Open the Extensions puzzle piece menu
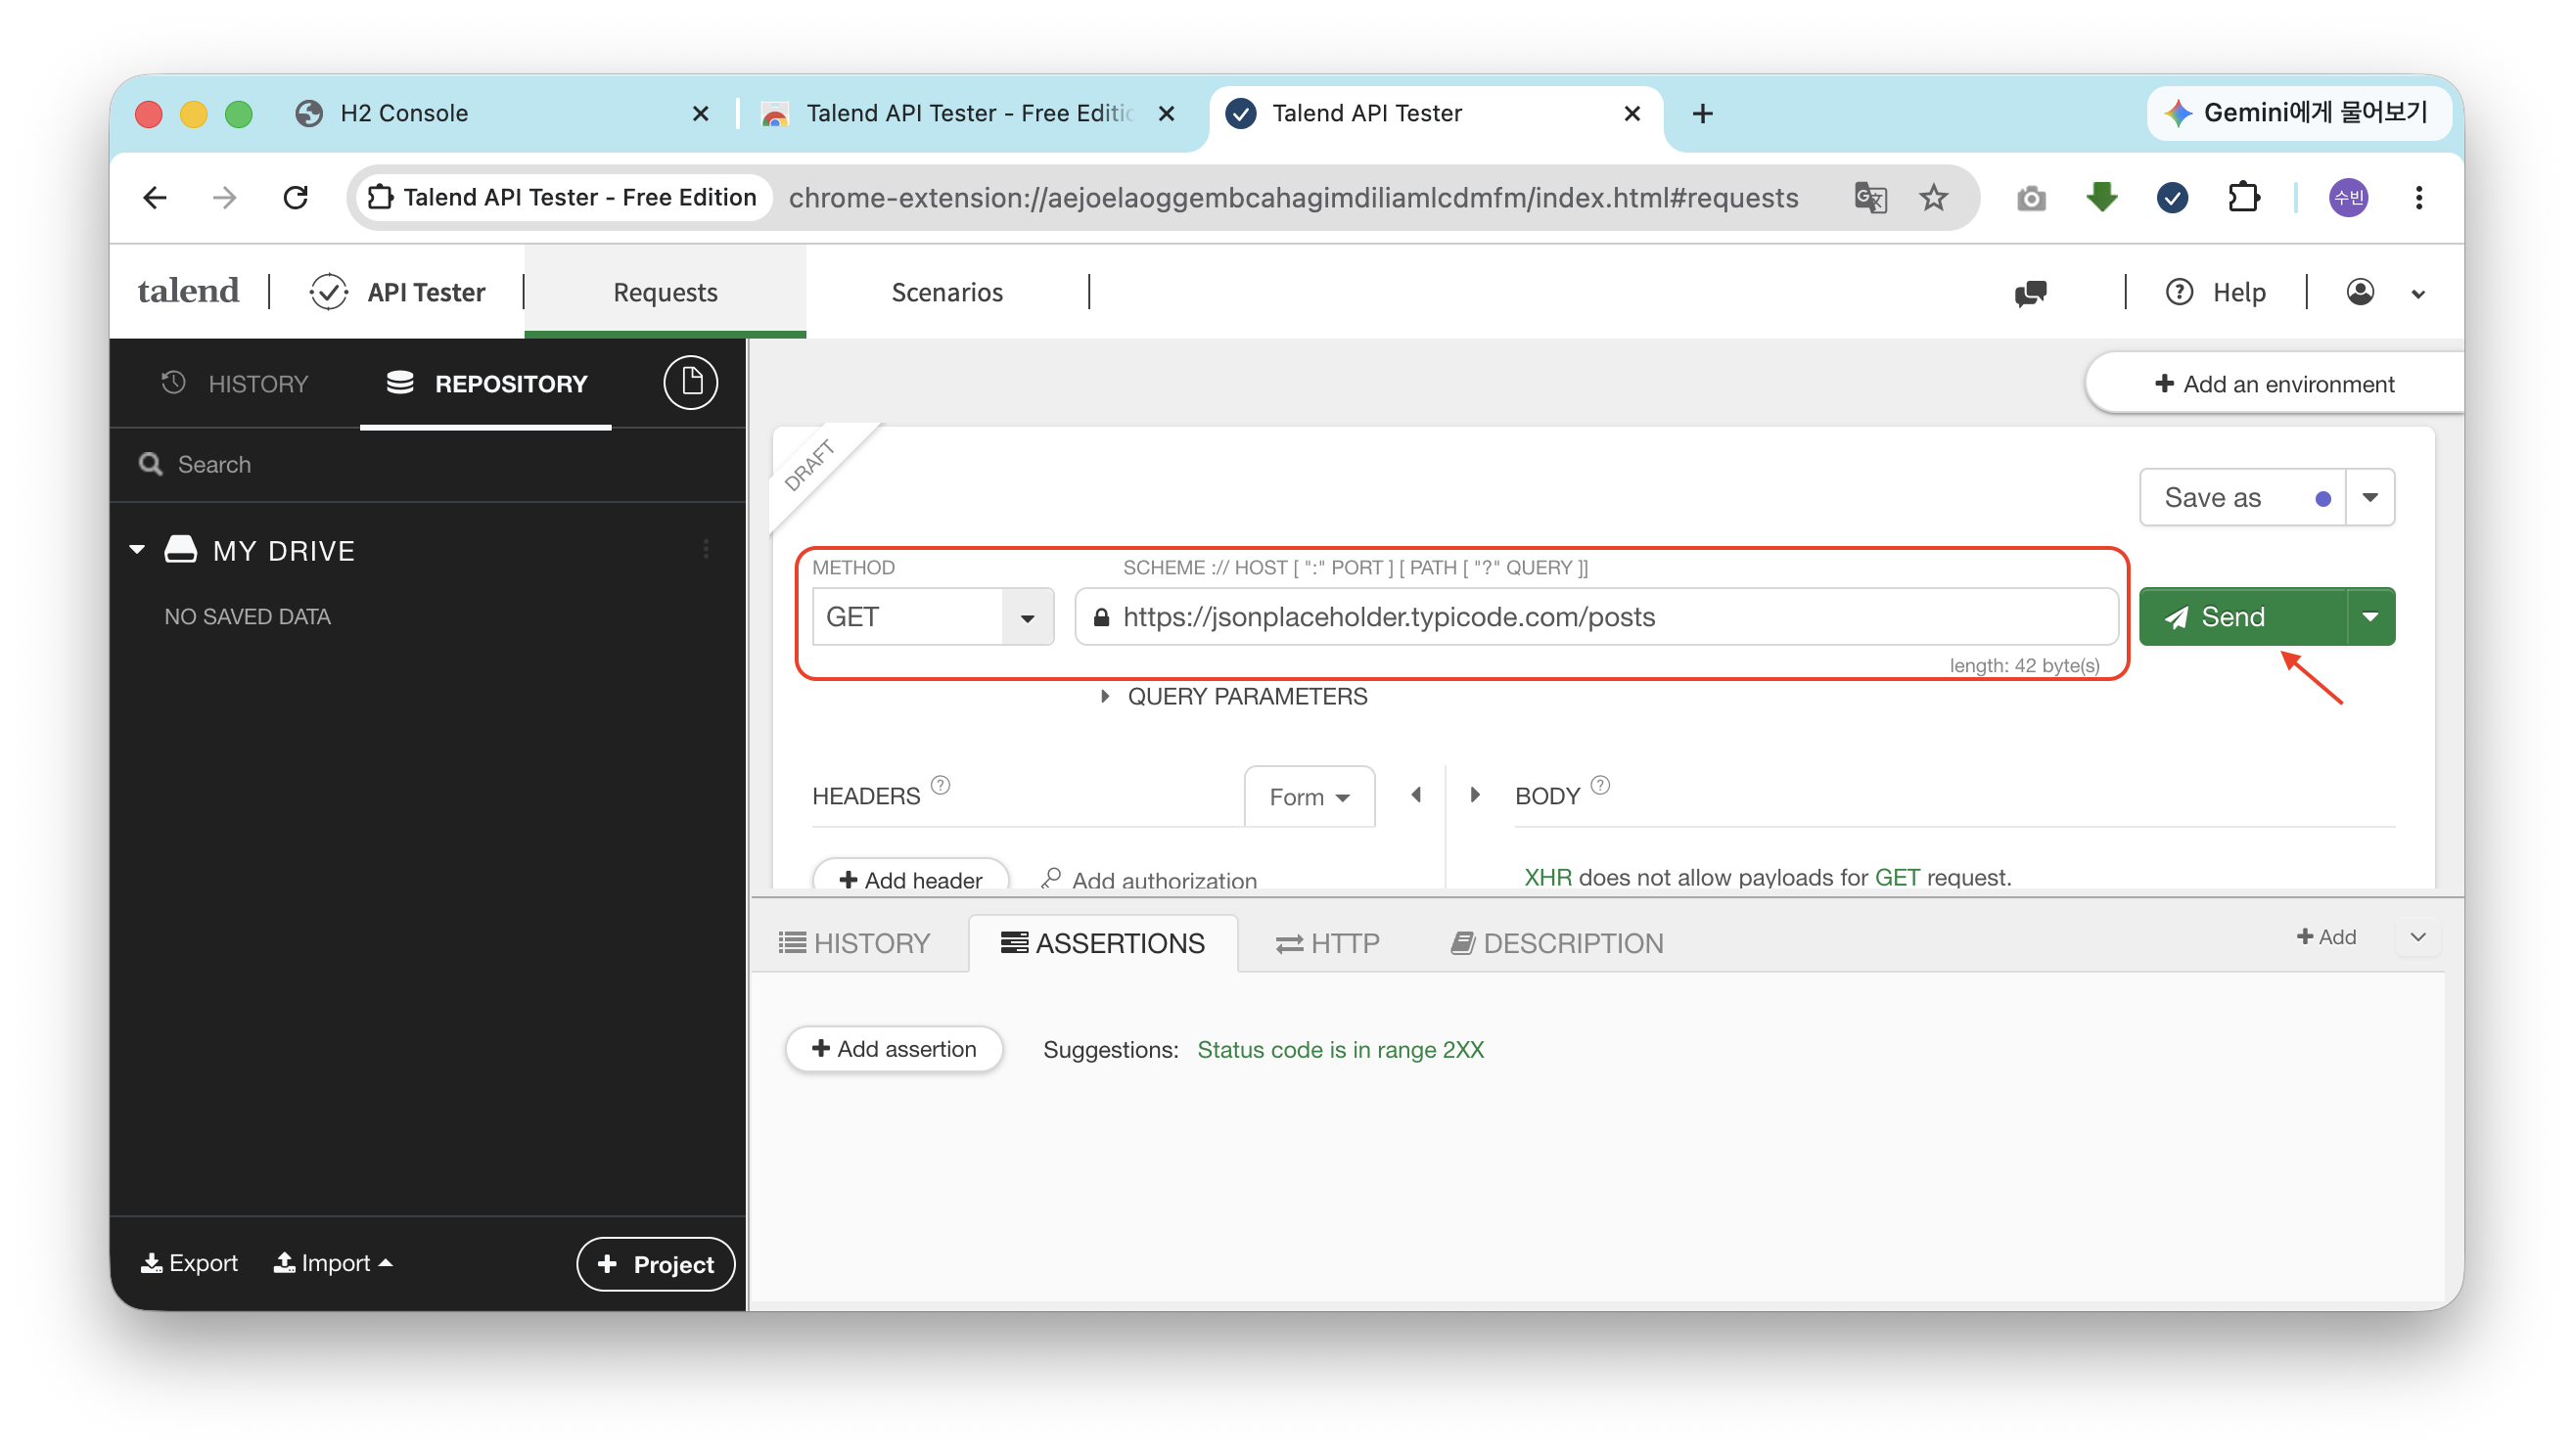This screenshot has height=1456, width=2574. coord(2243,197)
